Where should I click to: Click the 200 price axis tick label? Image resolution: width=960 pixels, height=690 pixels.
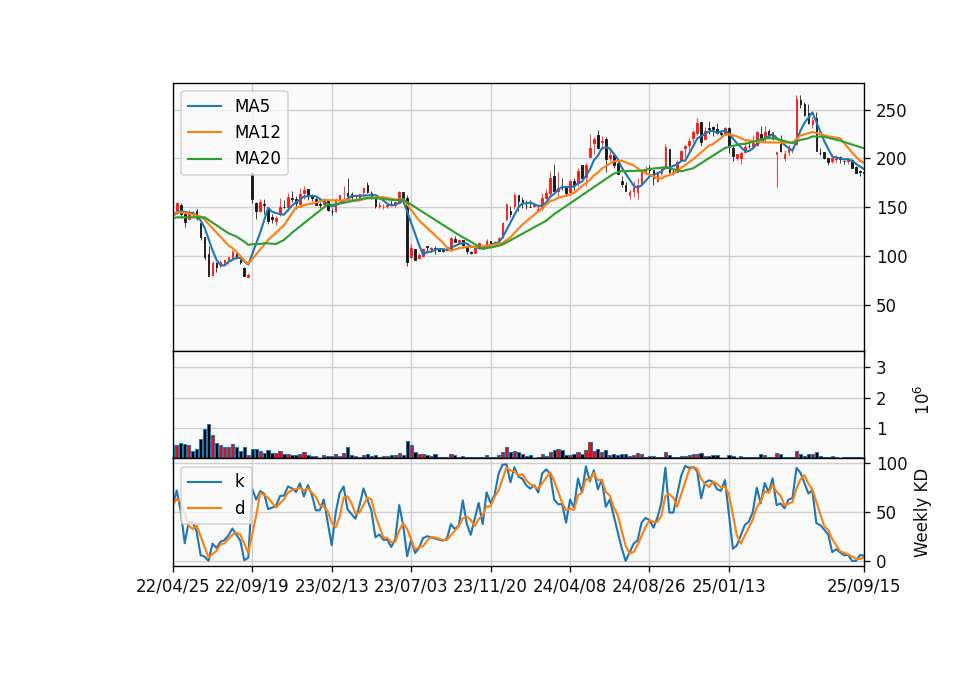(891, 159)
